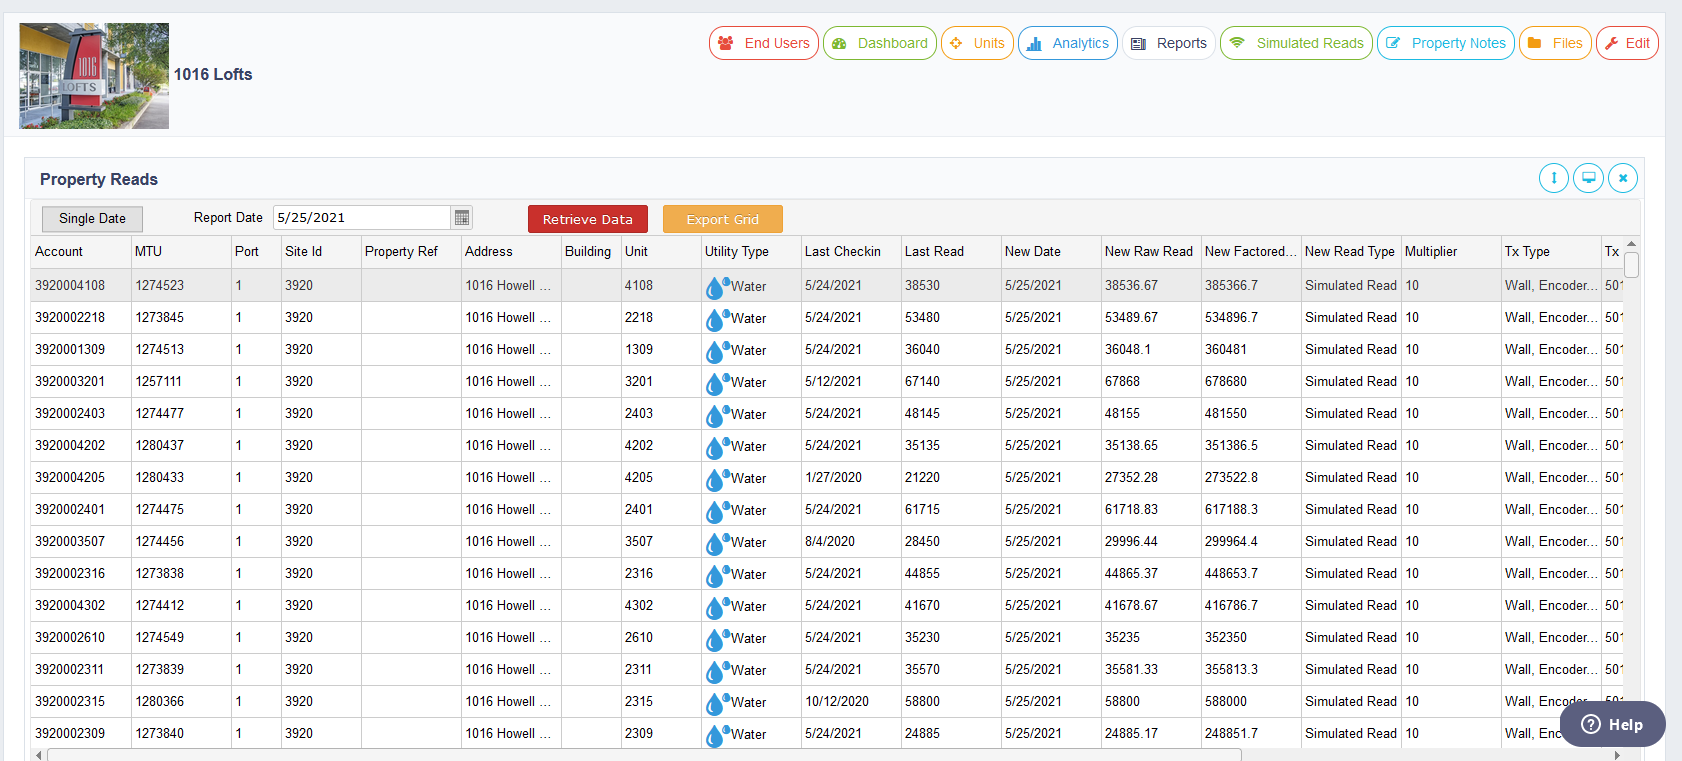The width and height of the screenshot is (1682, 761).
Task: Open Simulated Reads page
Action: point(1296,43)
